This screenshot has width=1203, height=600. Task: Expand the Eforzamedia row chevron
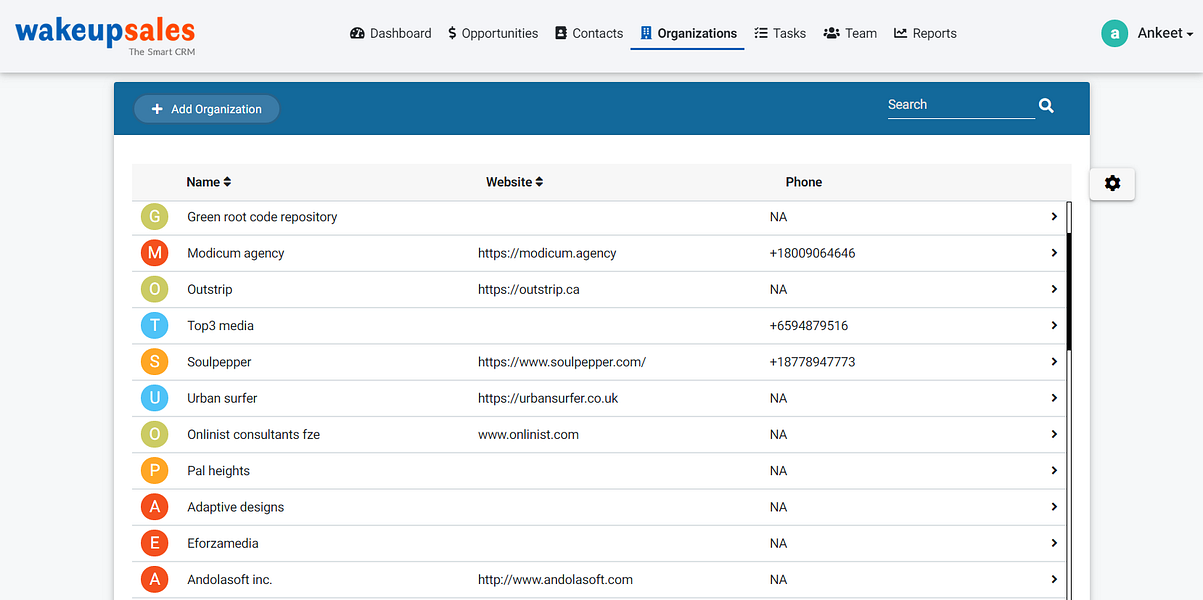pos(1054,543)
